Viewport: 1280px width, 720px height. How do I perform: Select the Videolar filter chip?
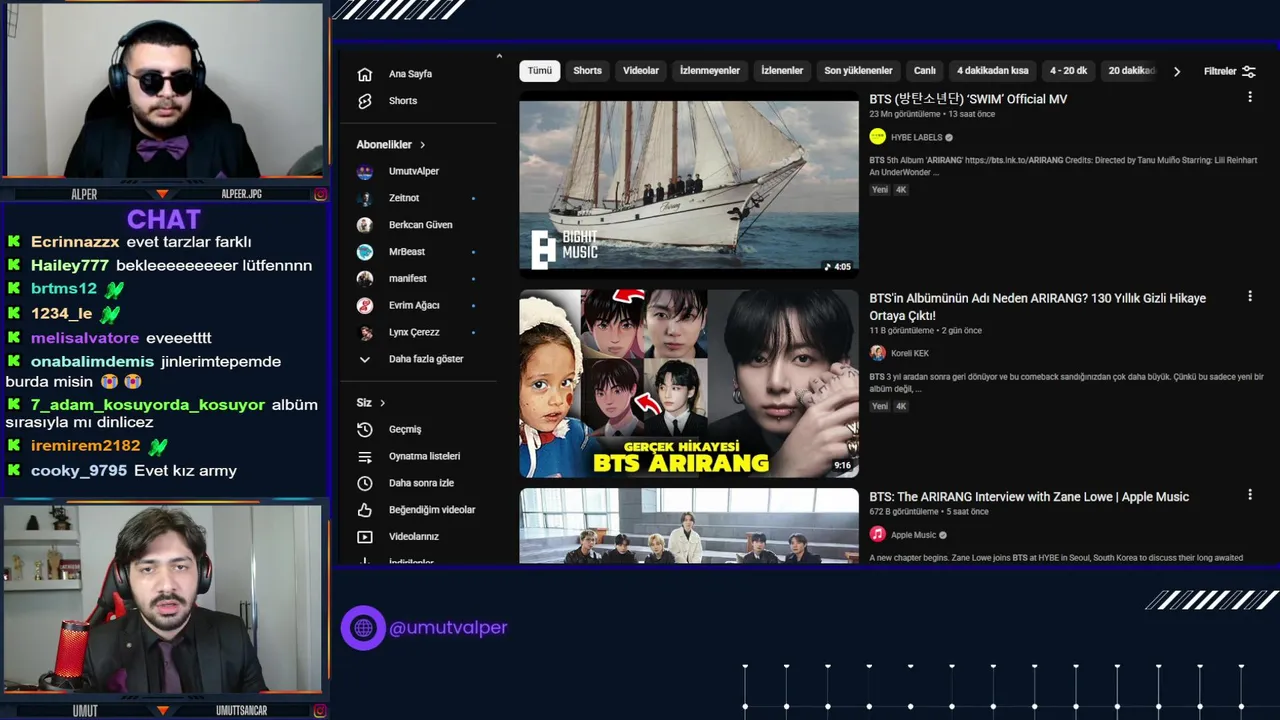(641, 71)
